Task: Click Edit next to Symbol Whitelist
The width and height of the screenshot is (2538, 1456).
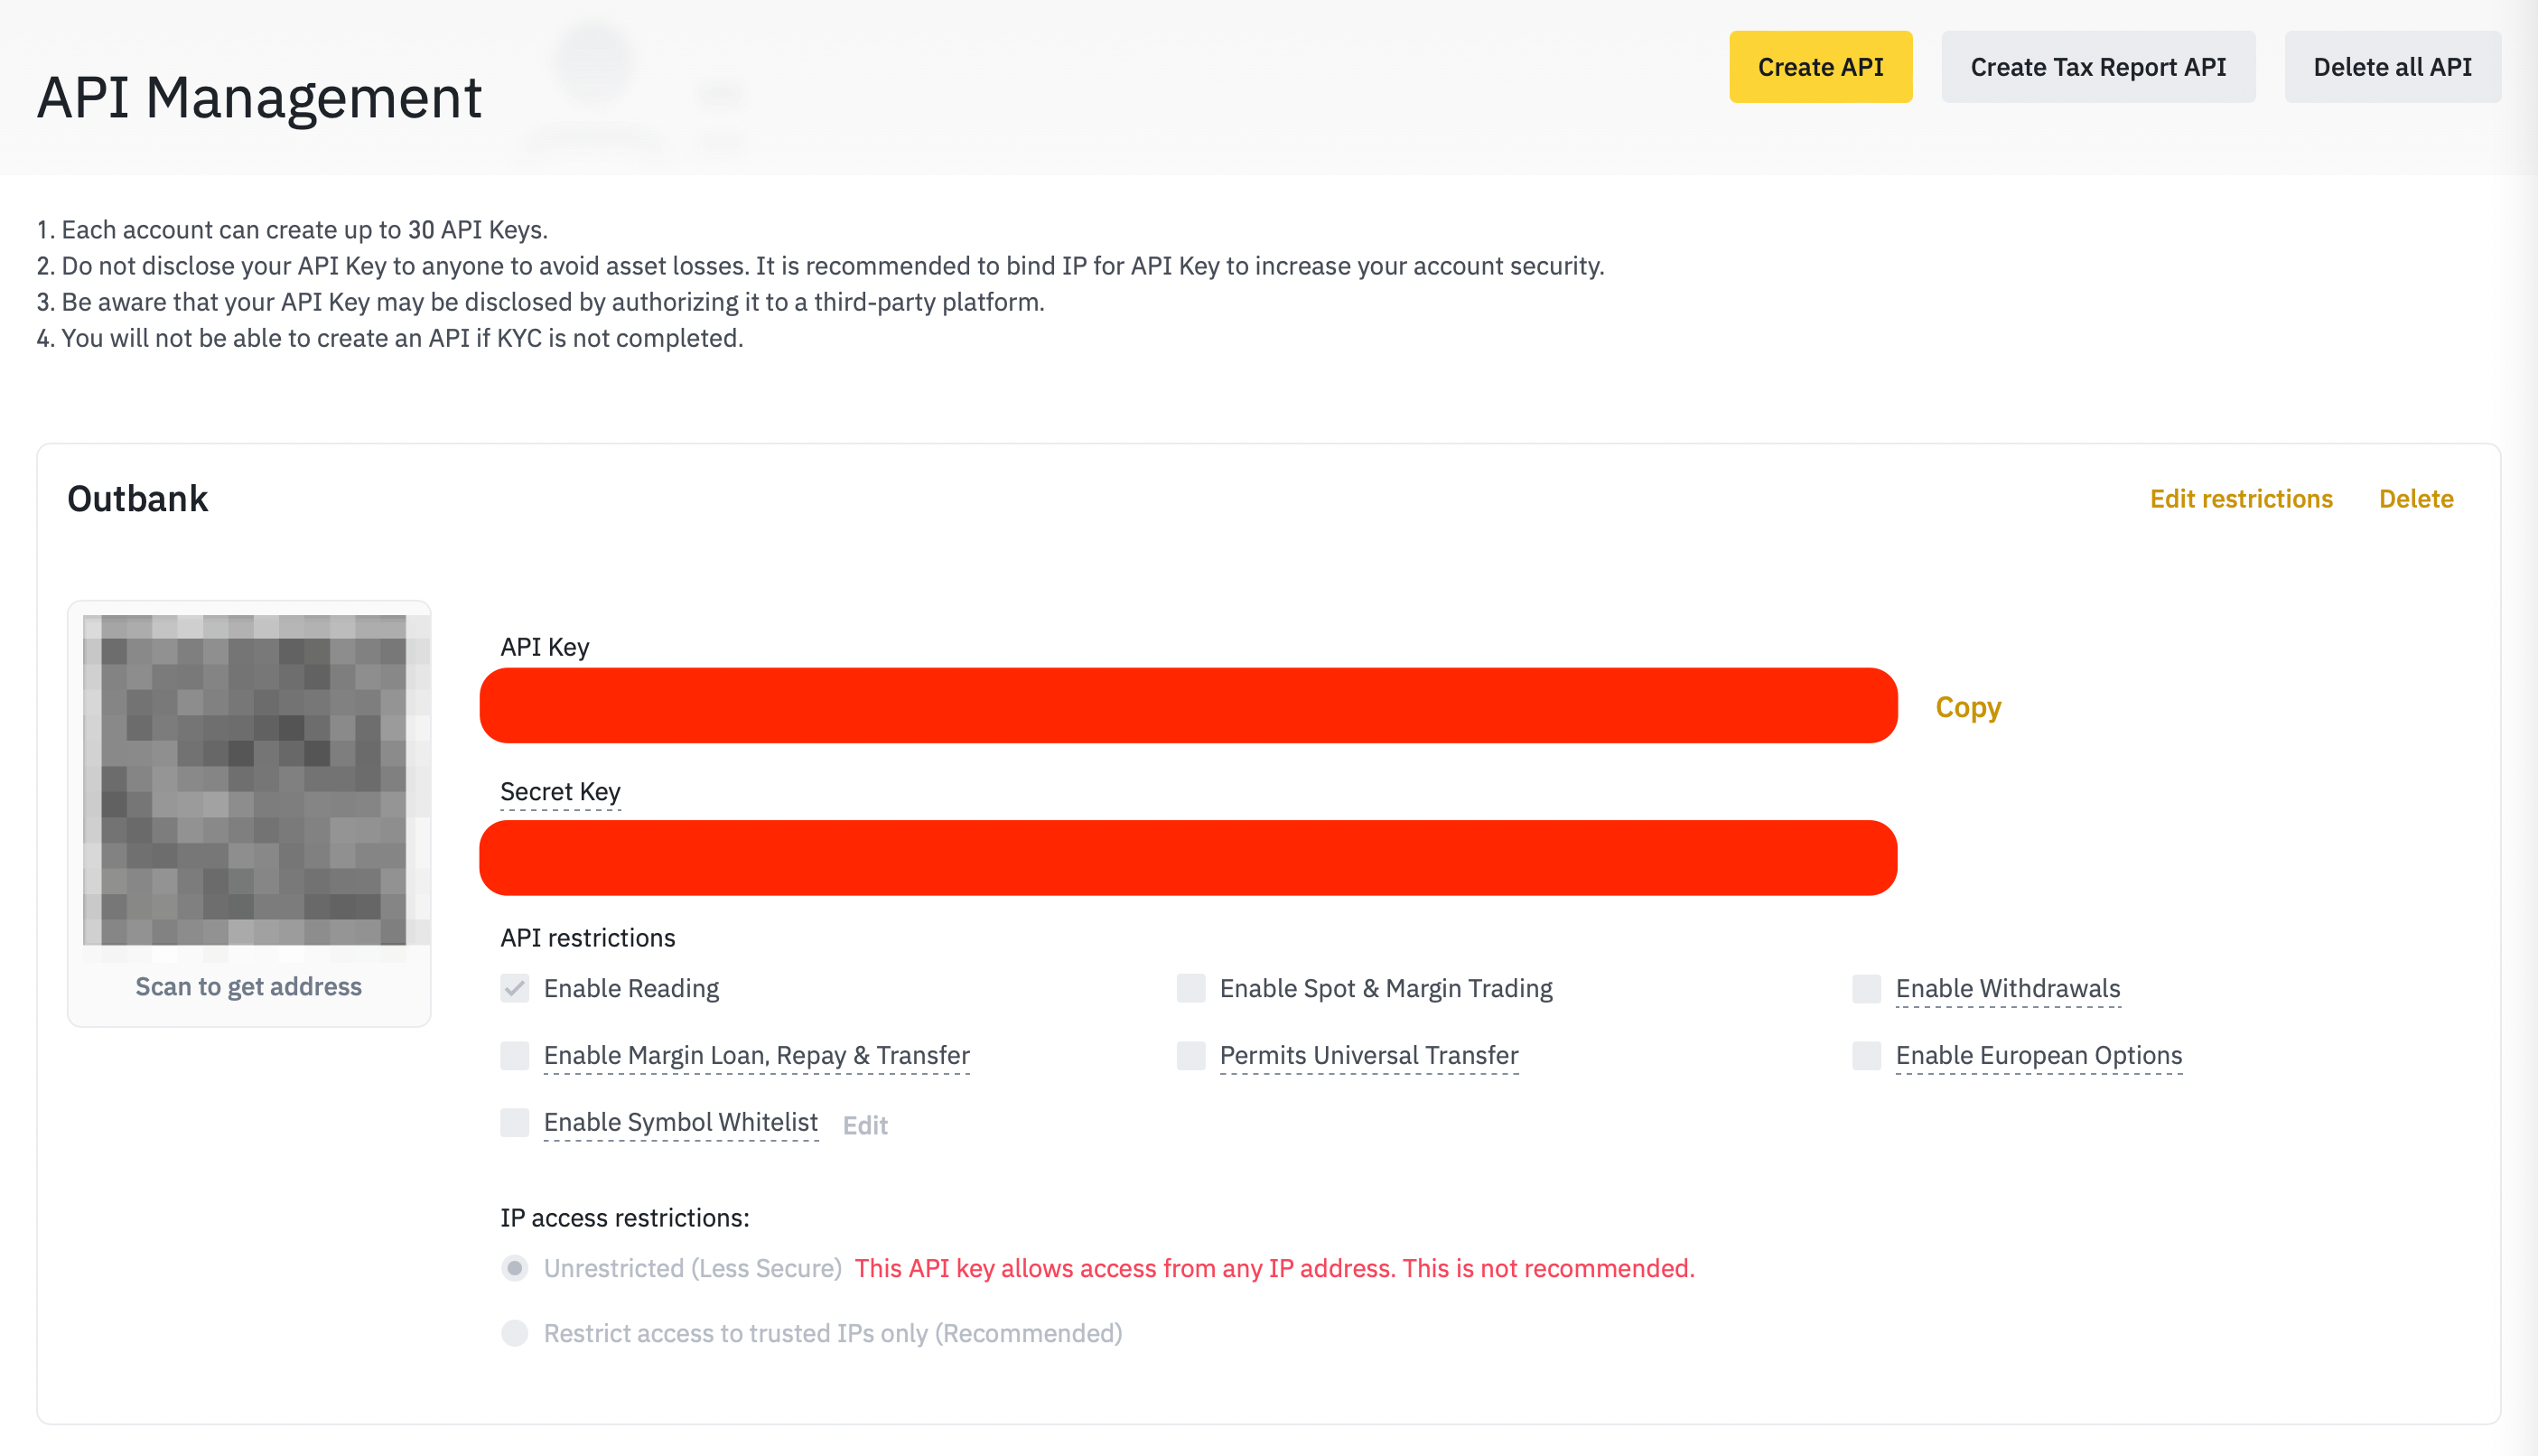Action: click(x=865, y=1125)
